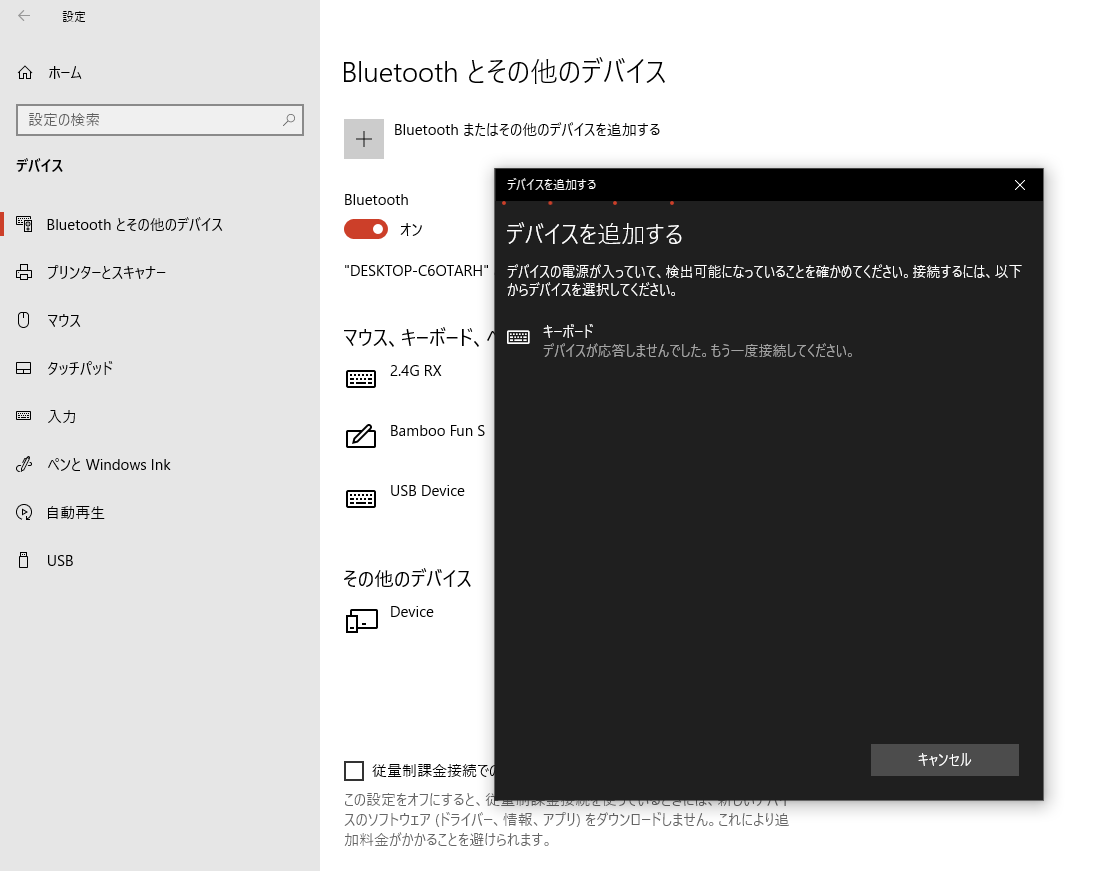Viewport: 1113px width, 871px height.
Task: Check the 従量制課金接続 checkbox
Action: (x=353, y=771)
